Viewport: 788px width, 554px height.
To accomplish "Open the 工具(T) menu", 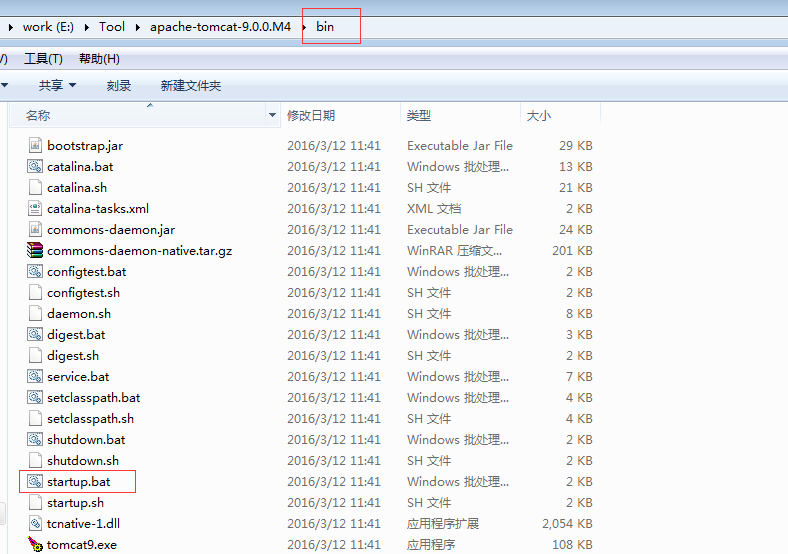I will coord(43,59).
